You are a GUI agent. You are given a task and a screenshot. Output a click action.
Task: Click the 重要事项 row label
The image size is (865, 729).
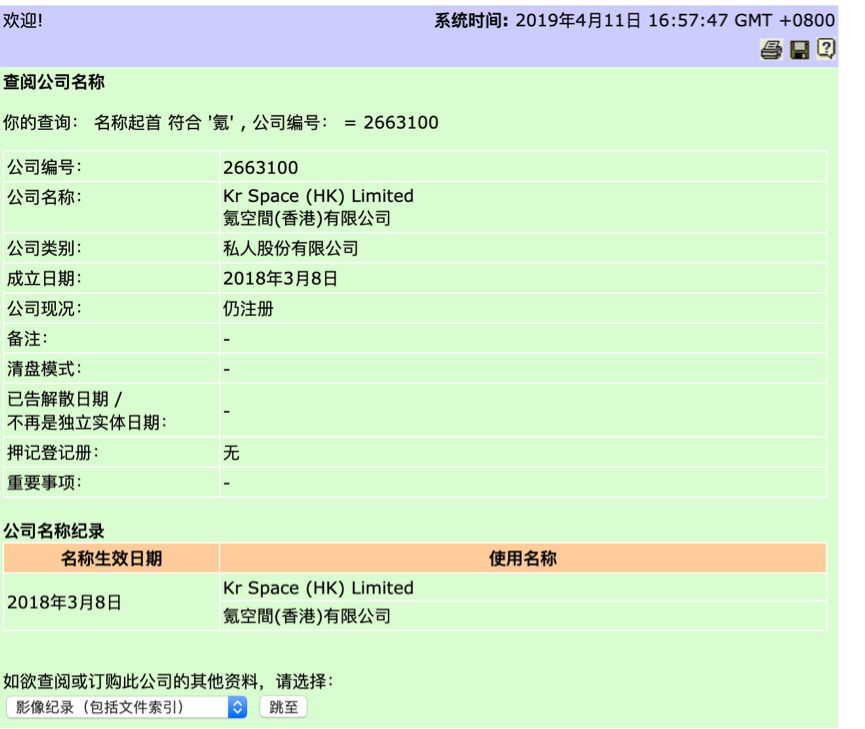[44, 483]
